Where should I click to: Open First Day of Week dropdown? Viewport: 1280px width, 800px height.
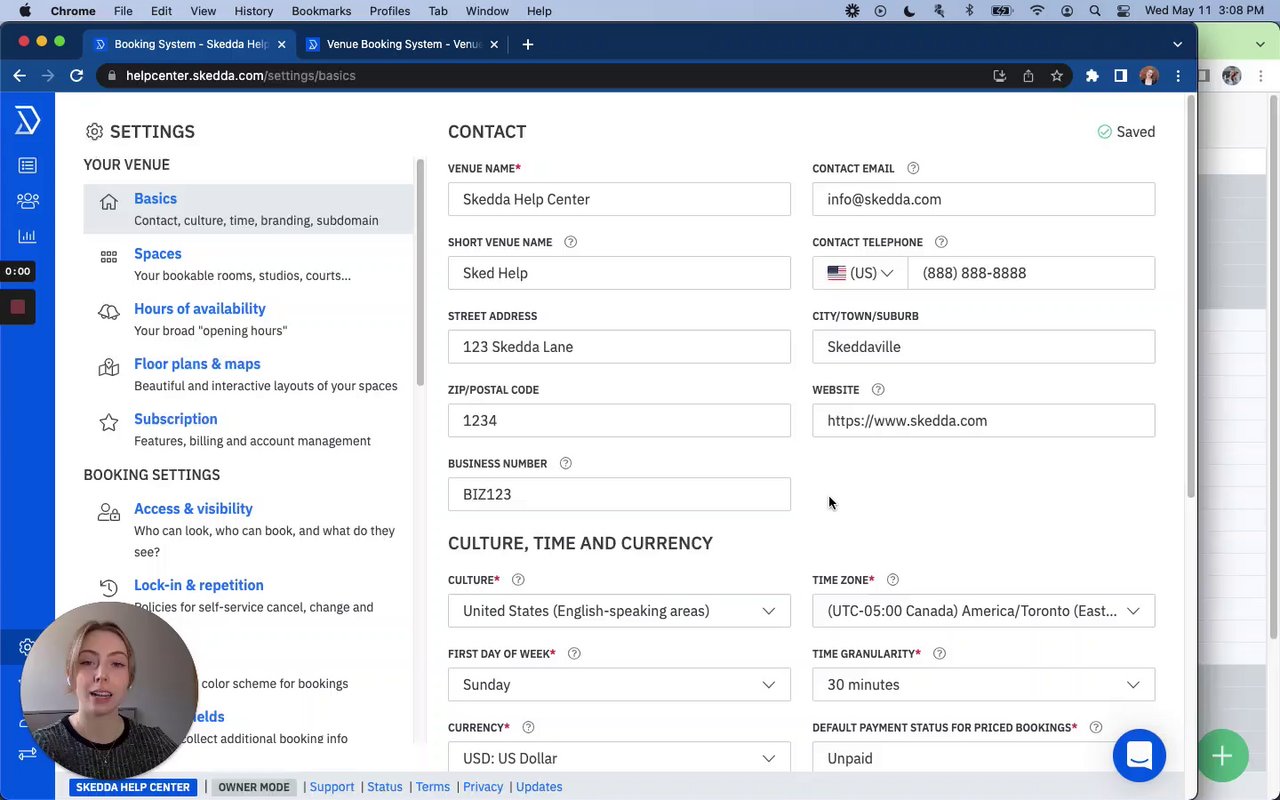[619, 685]
